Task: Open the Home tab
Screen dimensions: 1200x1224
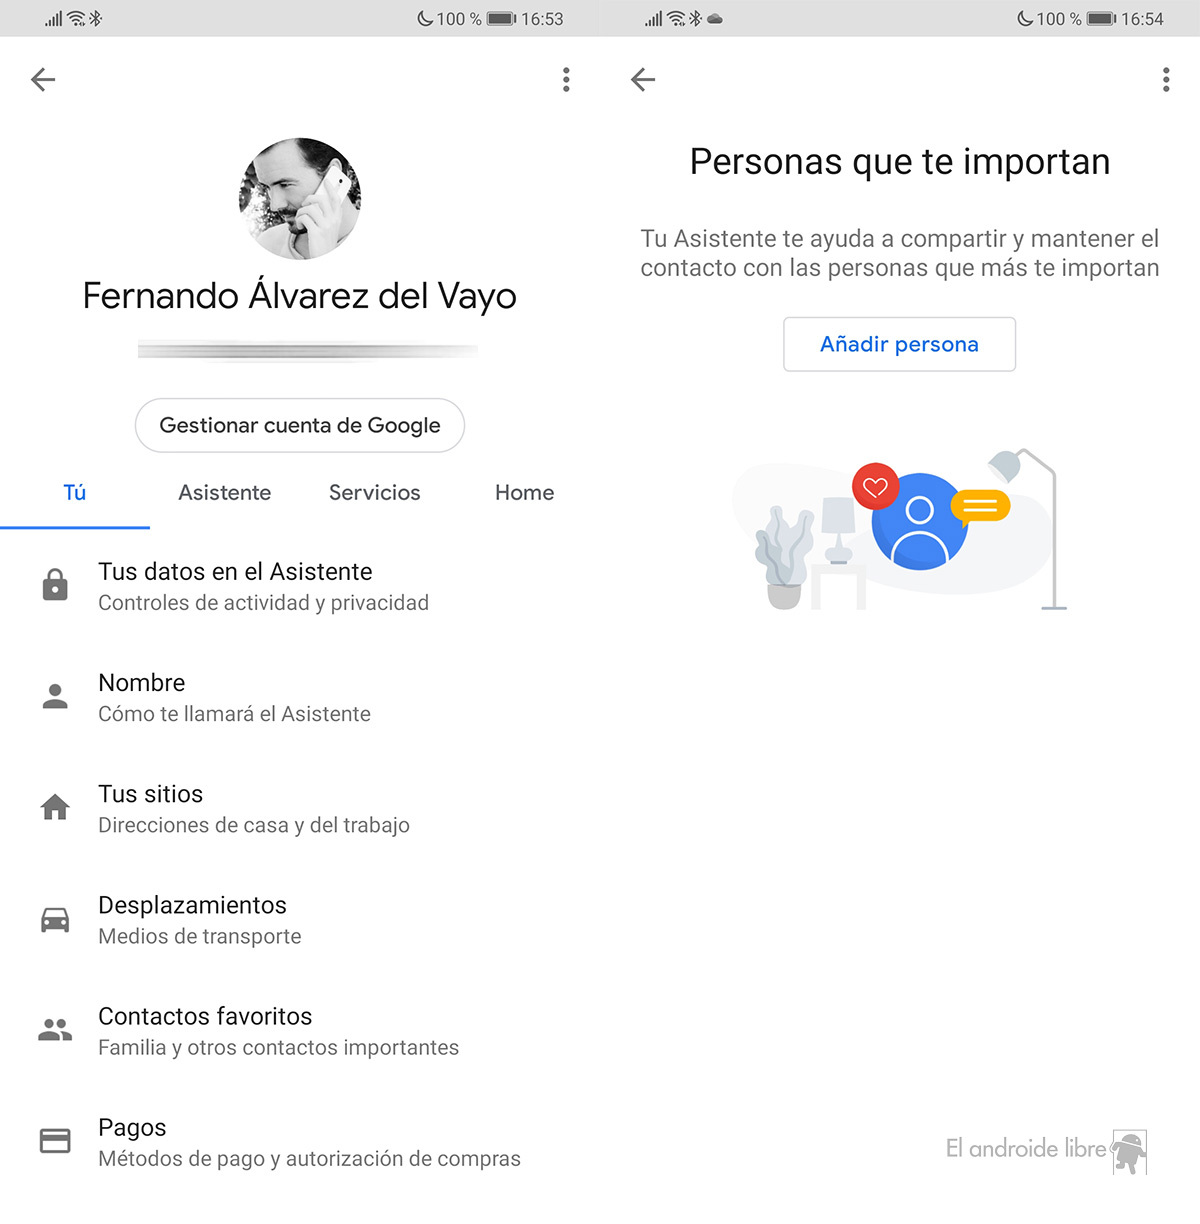Action: click(524, 493)
